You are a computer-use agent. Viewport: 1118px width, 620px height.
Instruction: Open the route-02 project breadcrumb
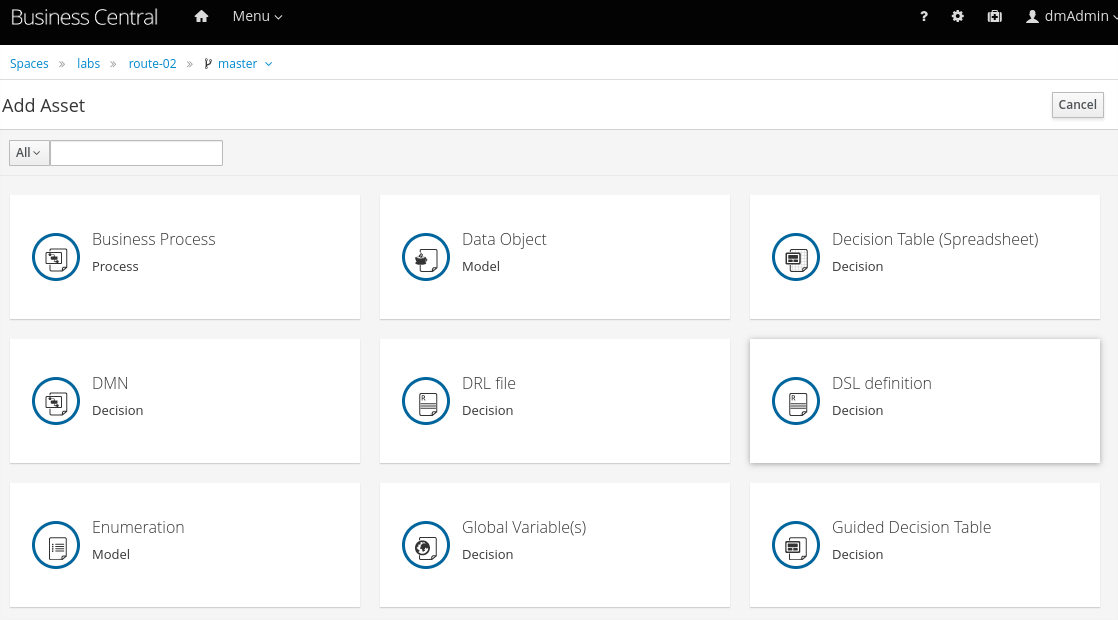click(x=152, y=64)
